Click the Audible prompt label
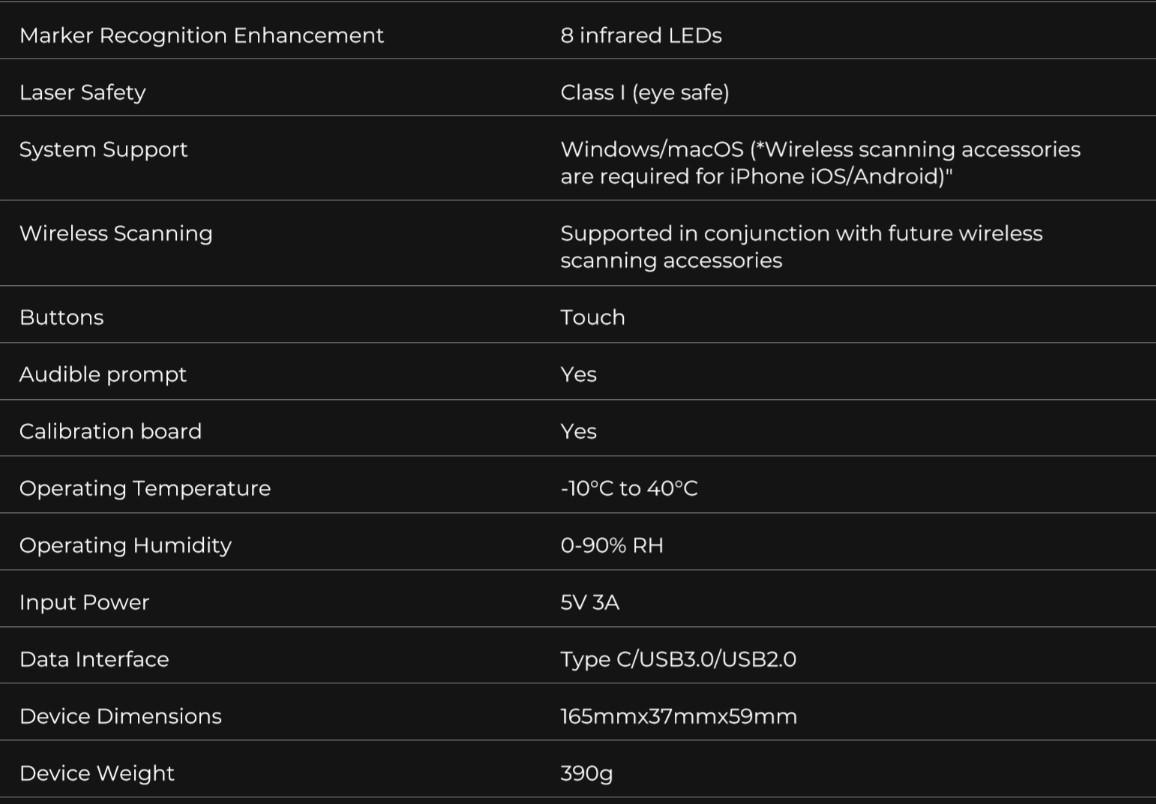The image size is (1156, 804). click(x=103, y=375)
